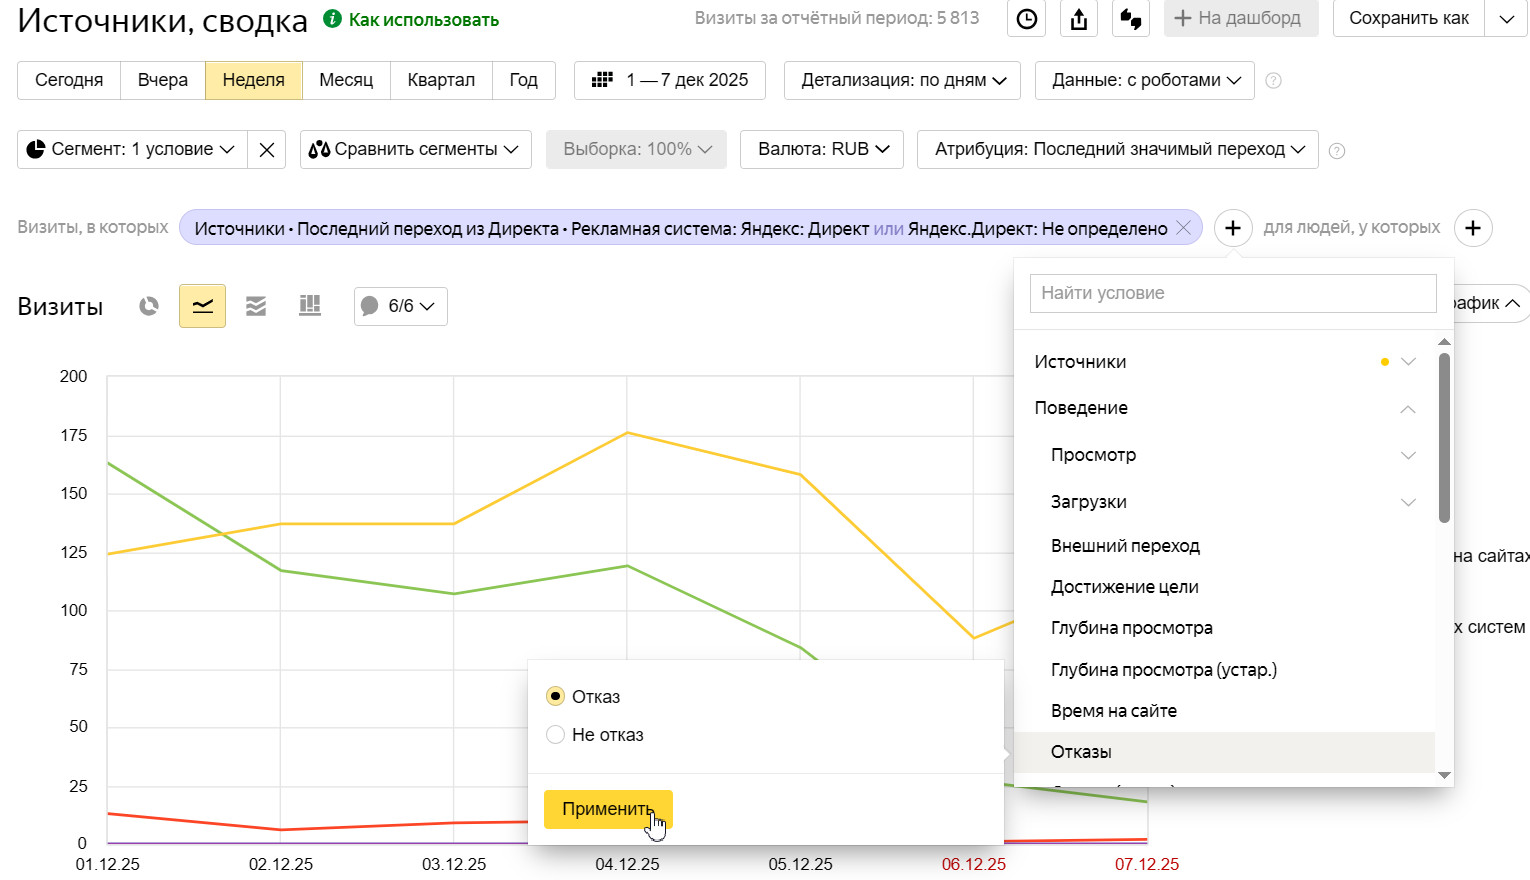1530x880 pixels.
Task: Switch period to the Месяц tab
Action: [346, 80]
